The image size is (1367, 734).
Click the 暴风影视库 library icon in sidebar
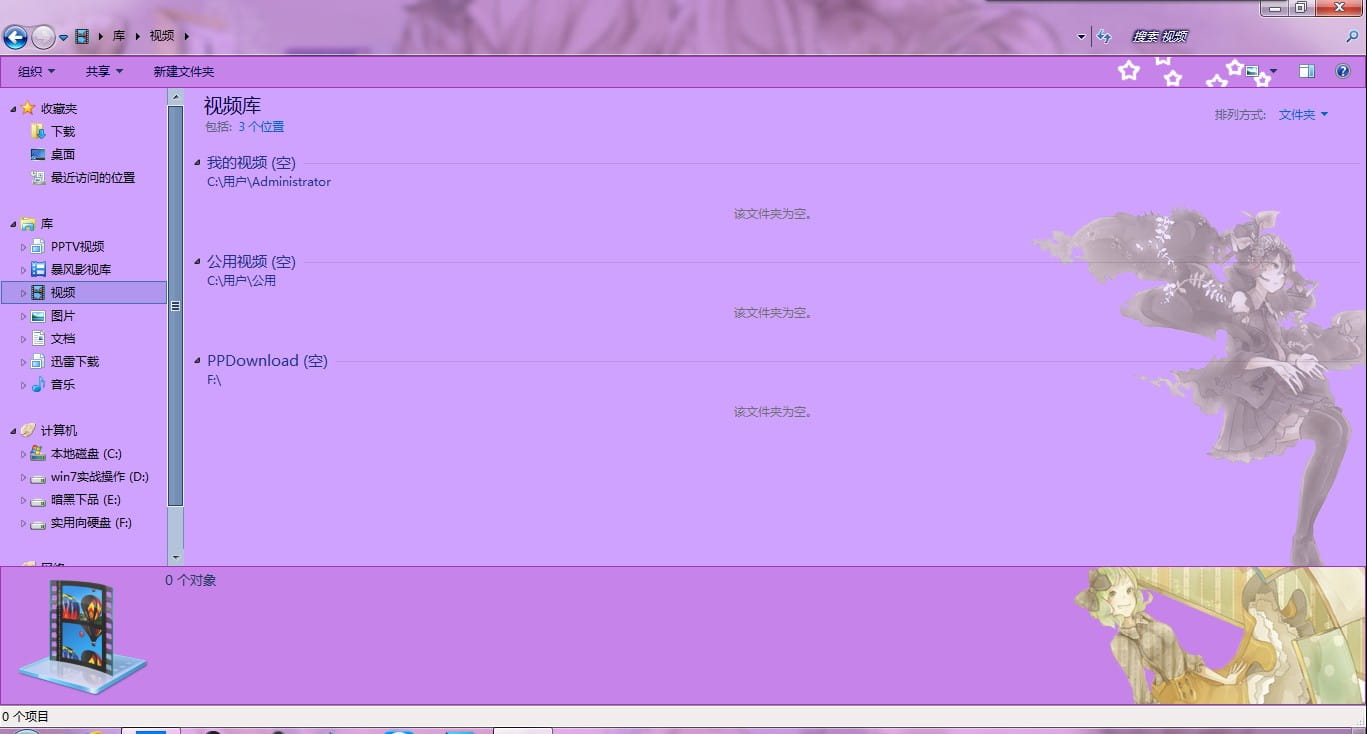[38, 270]
